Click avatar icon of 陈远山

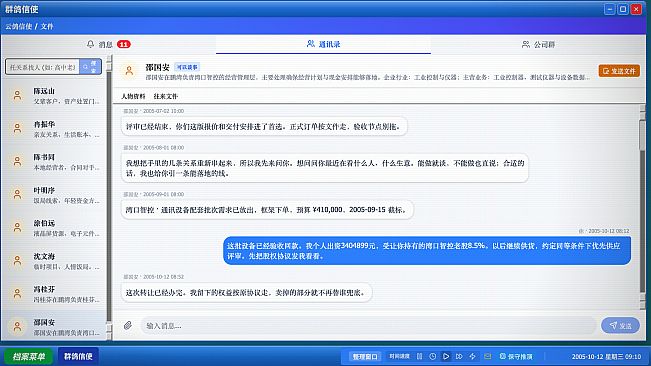(17, 96)
